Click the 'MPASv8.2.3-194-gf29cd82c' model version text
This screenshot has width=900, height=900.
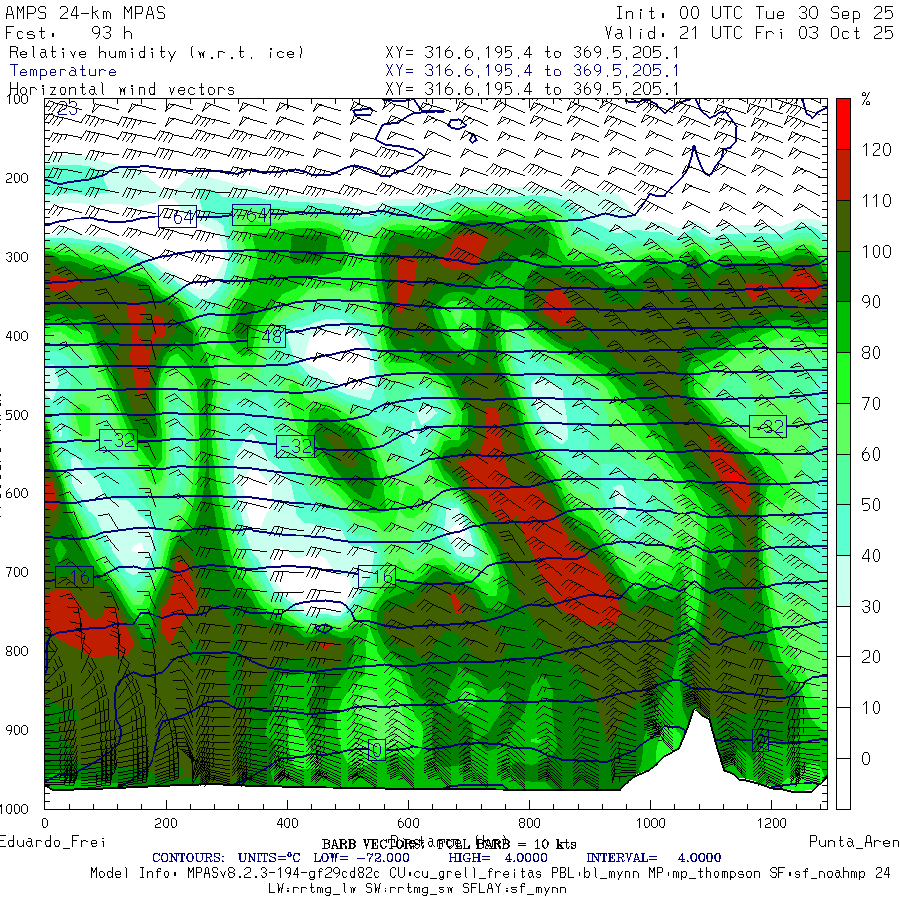[284, 874]
